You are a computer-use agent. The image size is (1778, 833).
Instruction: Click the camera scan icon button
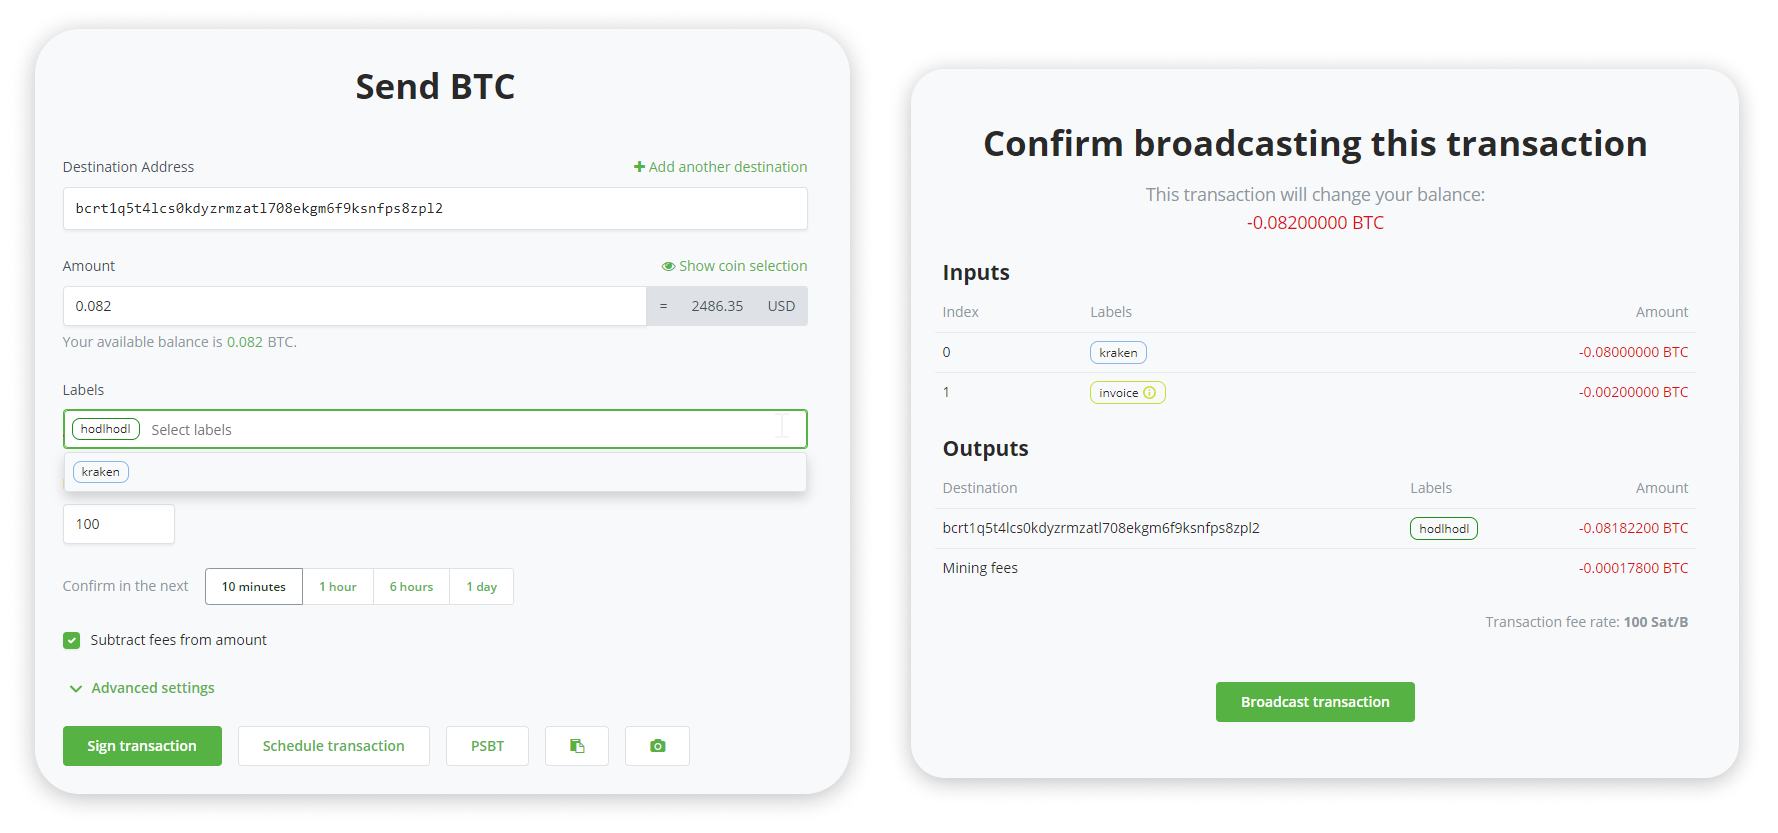pyautogui.click(x=657, y=746)
